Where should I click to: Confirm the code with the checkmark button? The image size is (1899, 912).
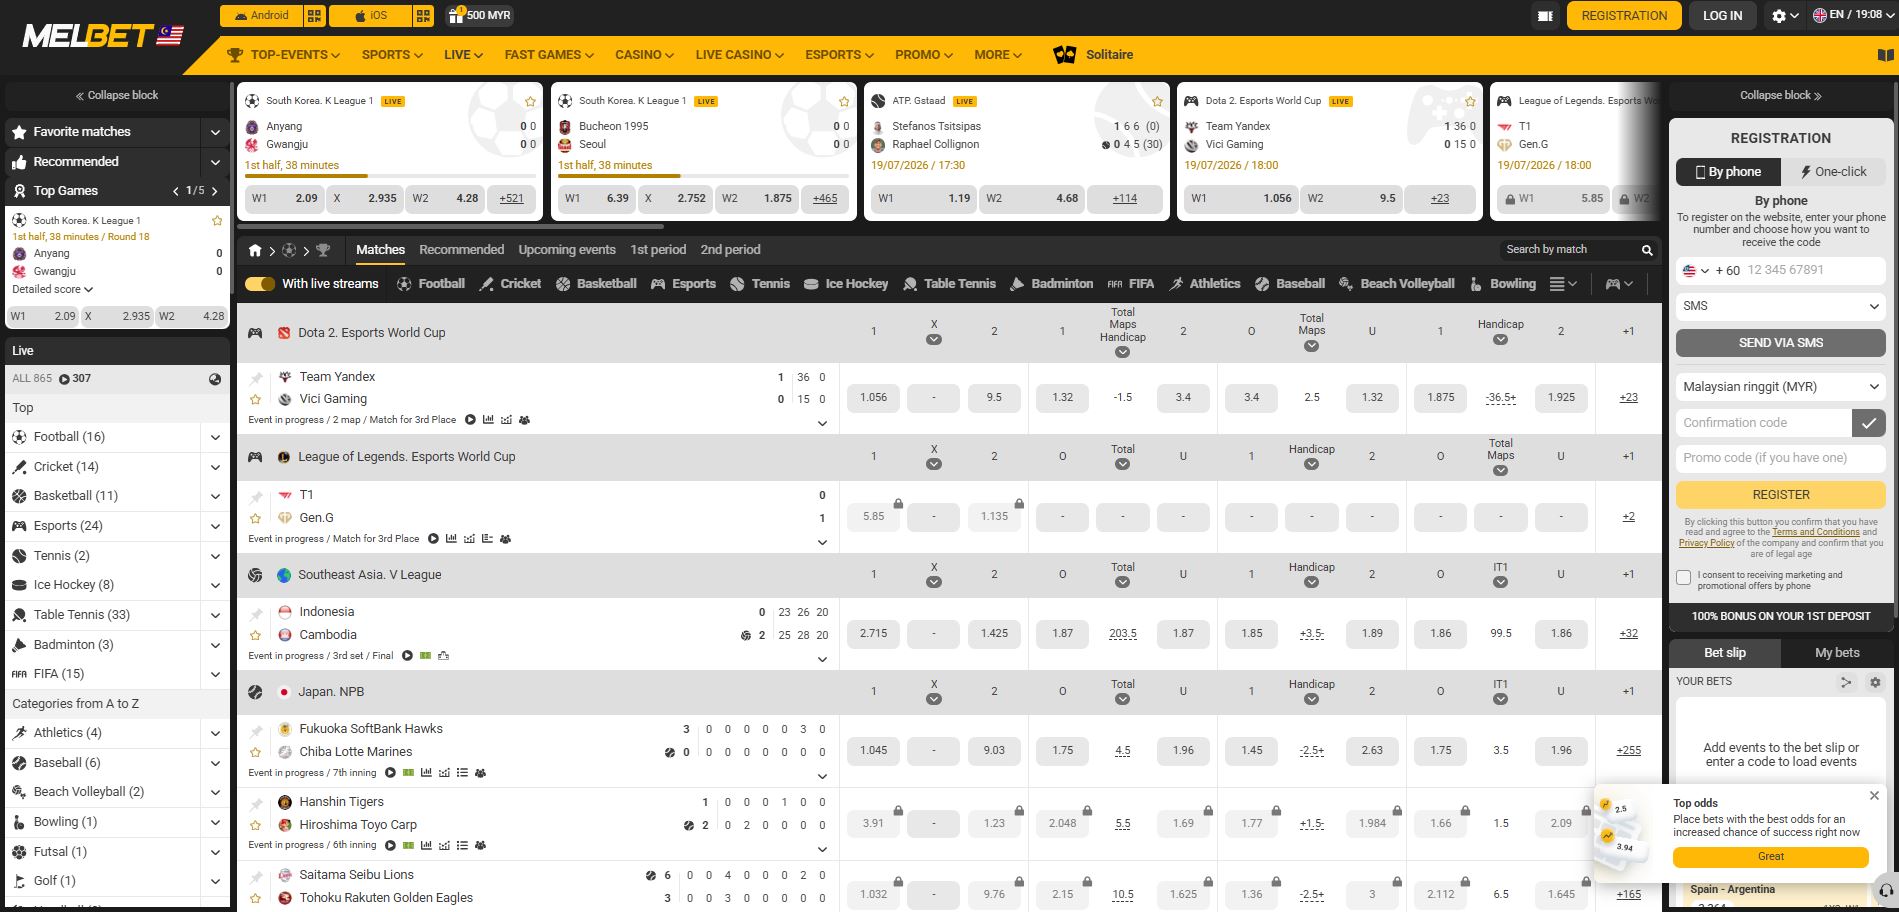(1868, 423)
